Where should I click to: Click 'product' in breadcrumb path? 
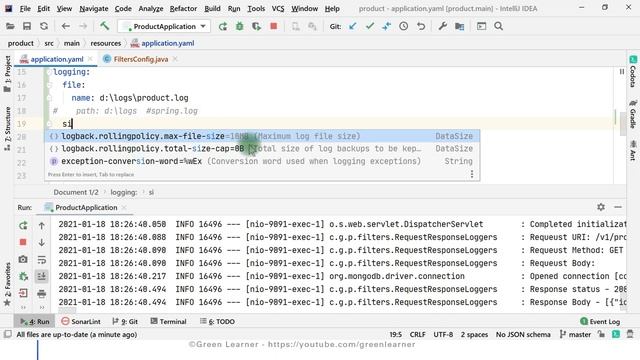(x=20, y=43)
